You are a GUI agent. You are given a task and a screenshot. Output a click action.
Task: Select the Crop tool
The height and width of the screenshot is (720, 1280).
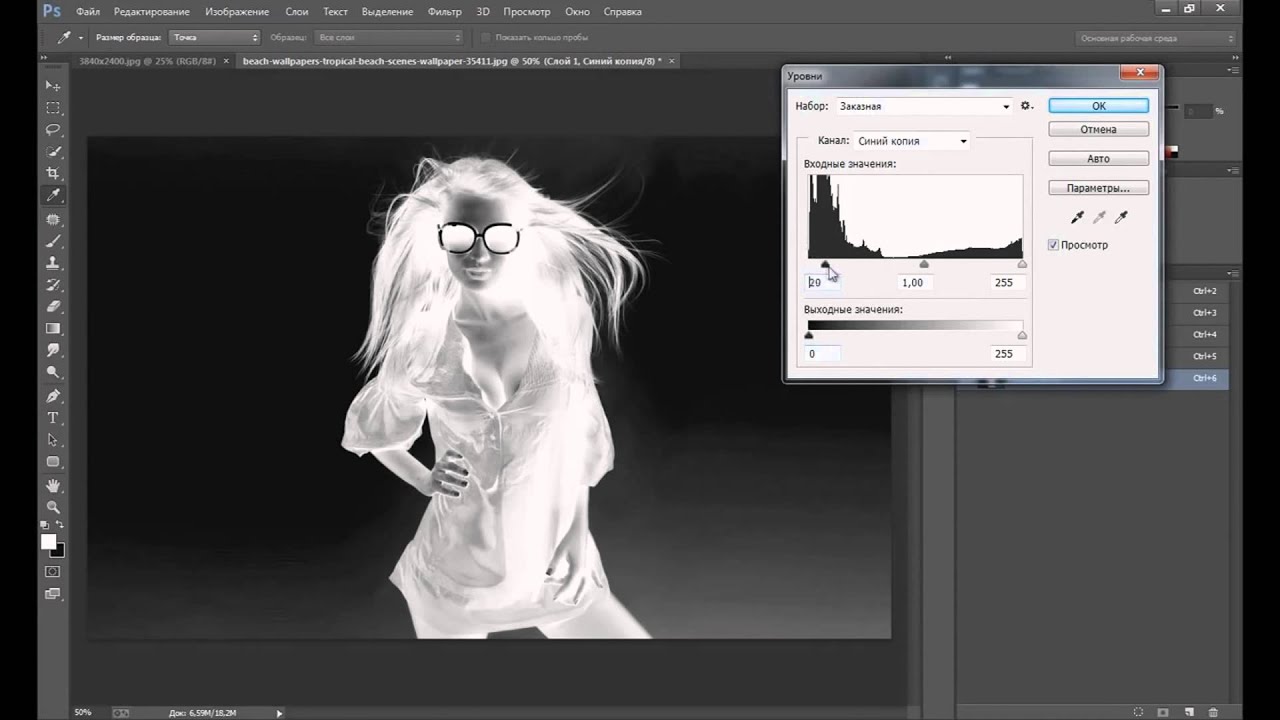pos(53,174)
